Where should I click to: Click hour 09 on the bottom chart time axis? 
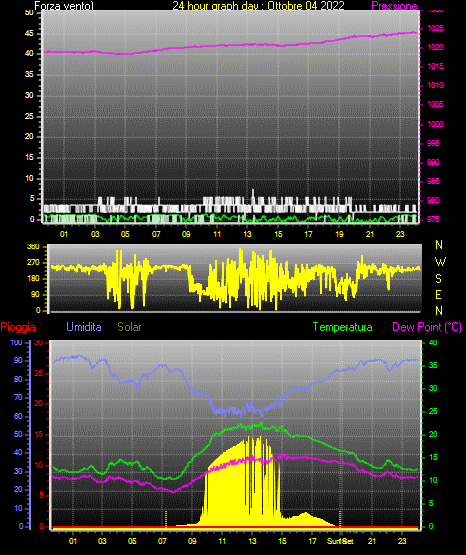192,541
